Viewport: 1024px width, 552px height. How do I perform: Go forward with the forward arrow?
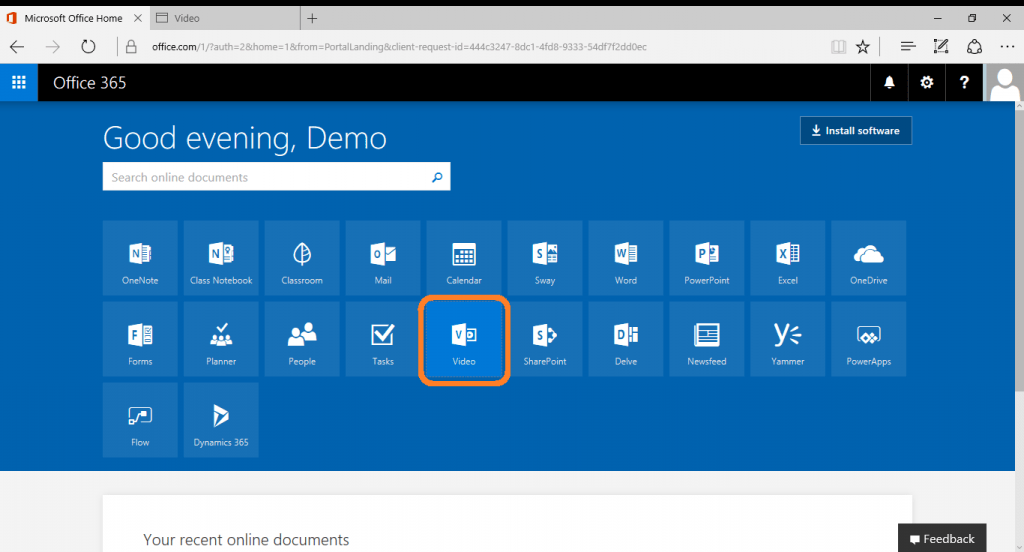click(53, 46)
